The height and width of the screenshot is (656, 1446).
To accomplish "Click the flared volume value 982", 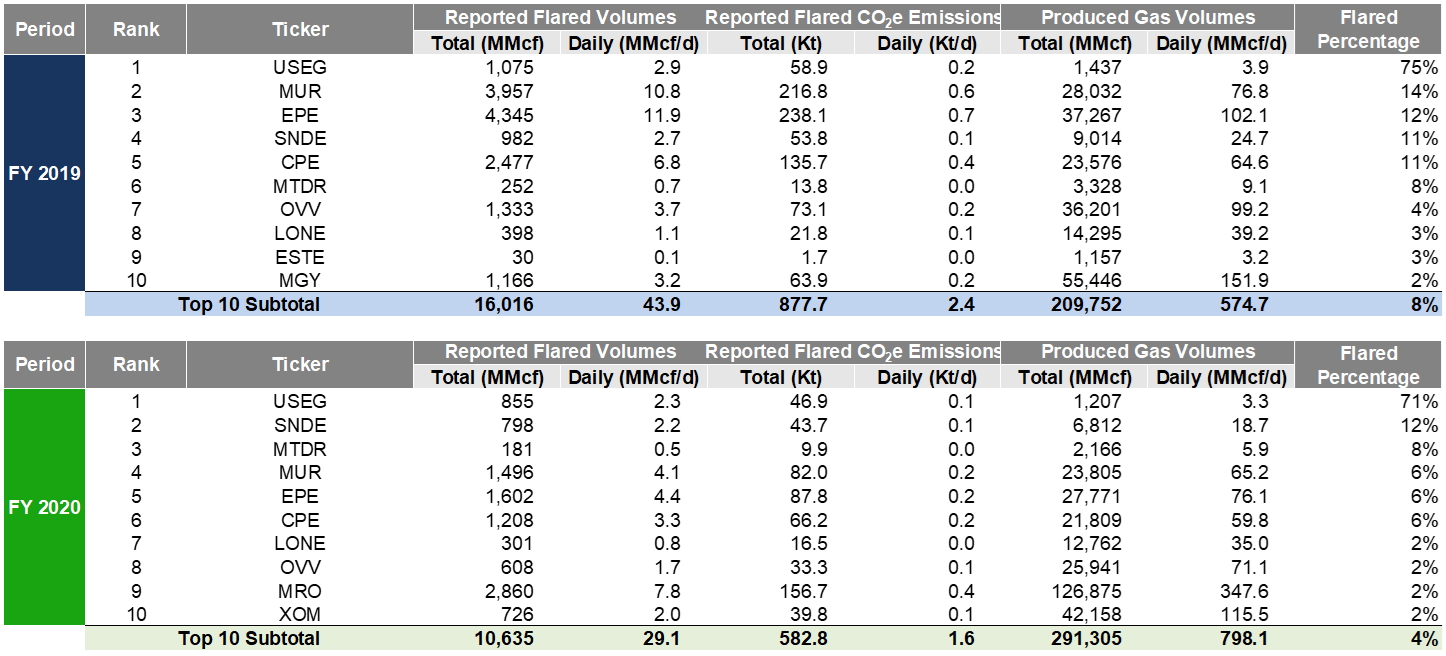I will tap(518, 139).
